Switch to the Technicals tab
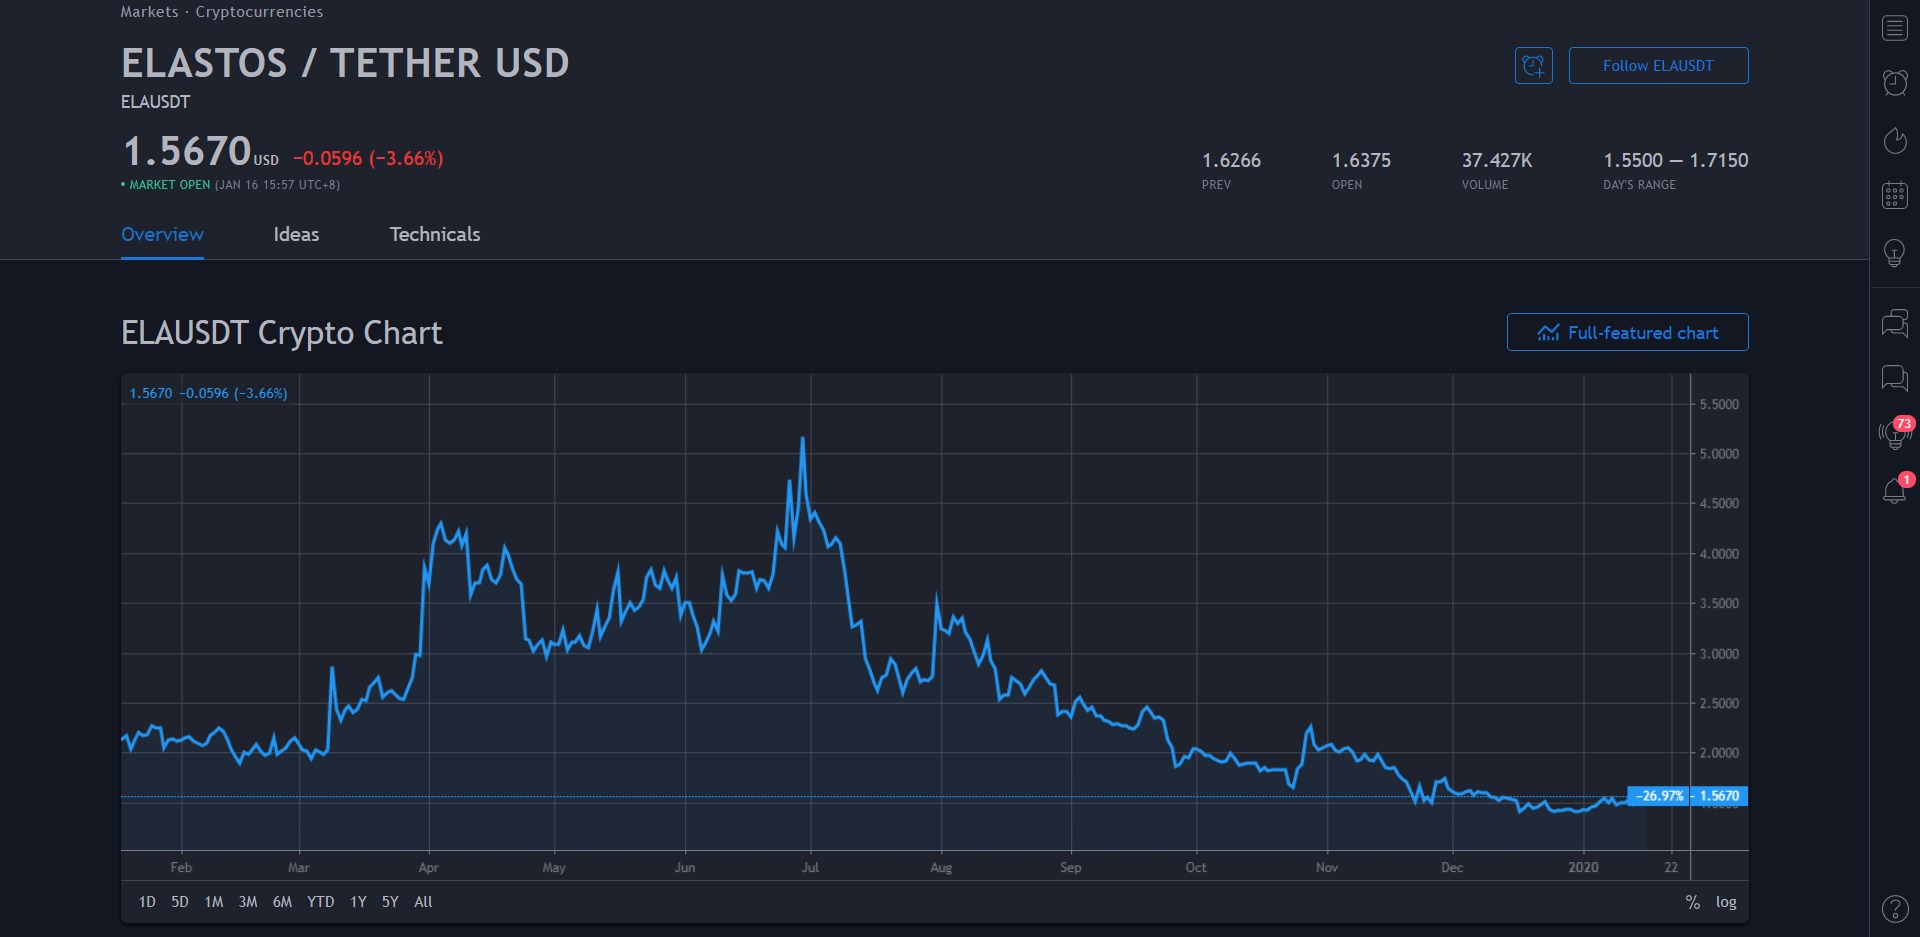Screen dimensions: 1920x937 [435, 234]
